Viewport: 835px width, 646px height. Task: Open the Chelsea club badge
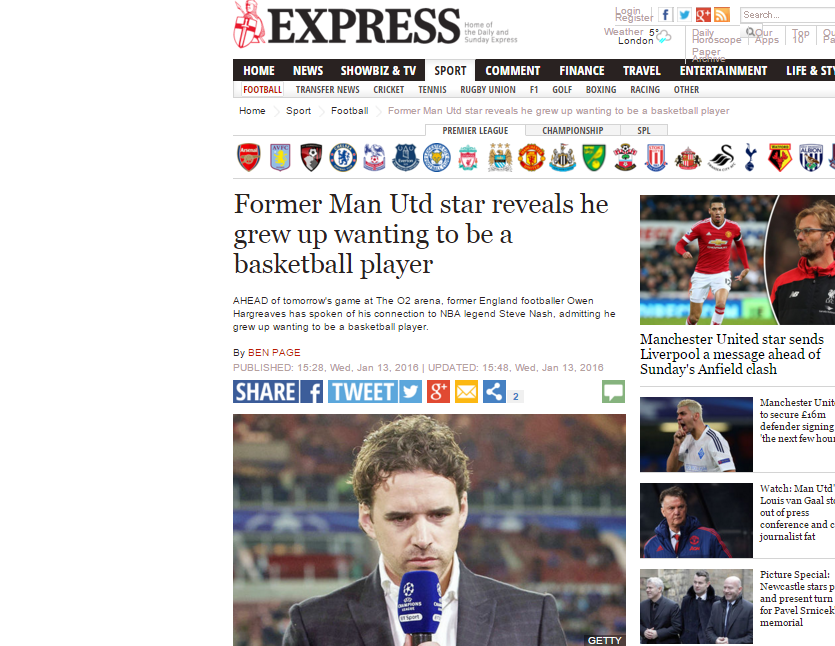click(x=343, y=158)
